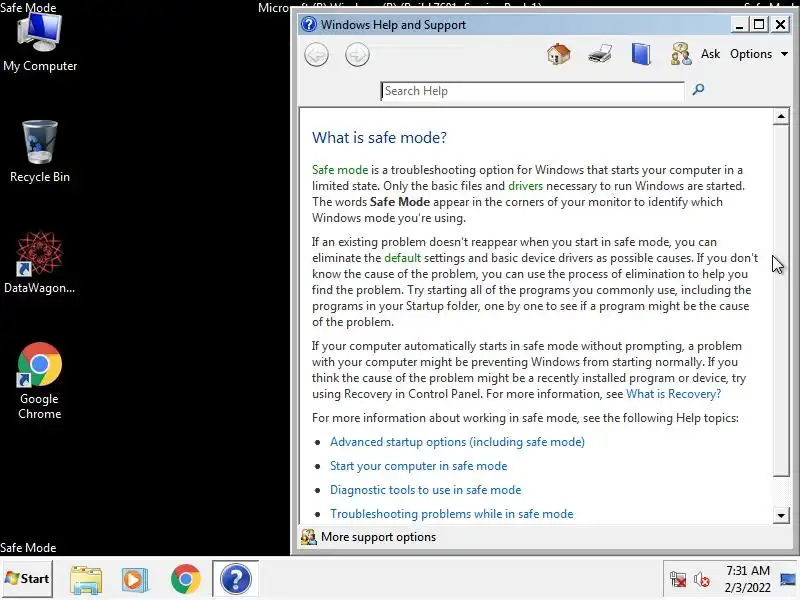This screenshot has height=600, width=800.
Task: Click the vertical scrollbar thumb
Action: 781,301
